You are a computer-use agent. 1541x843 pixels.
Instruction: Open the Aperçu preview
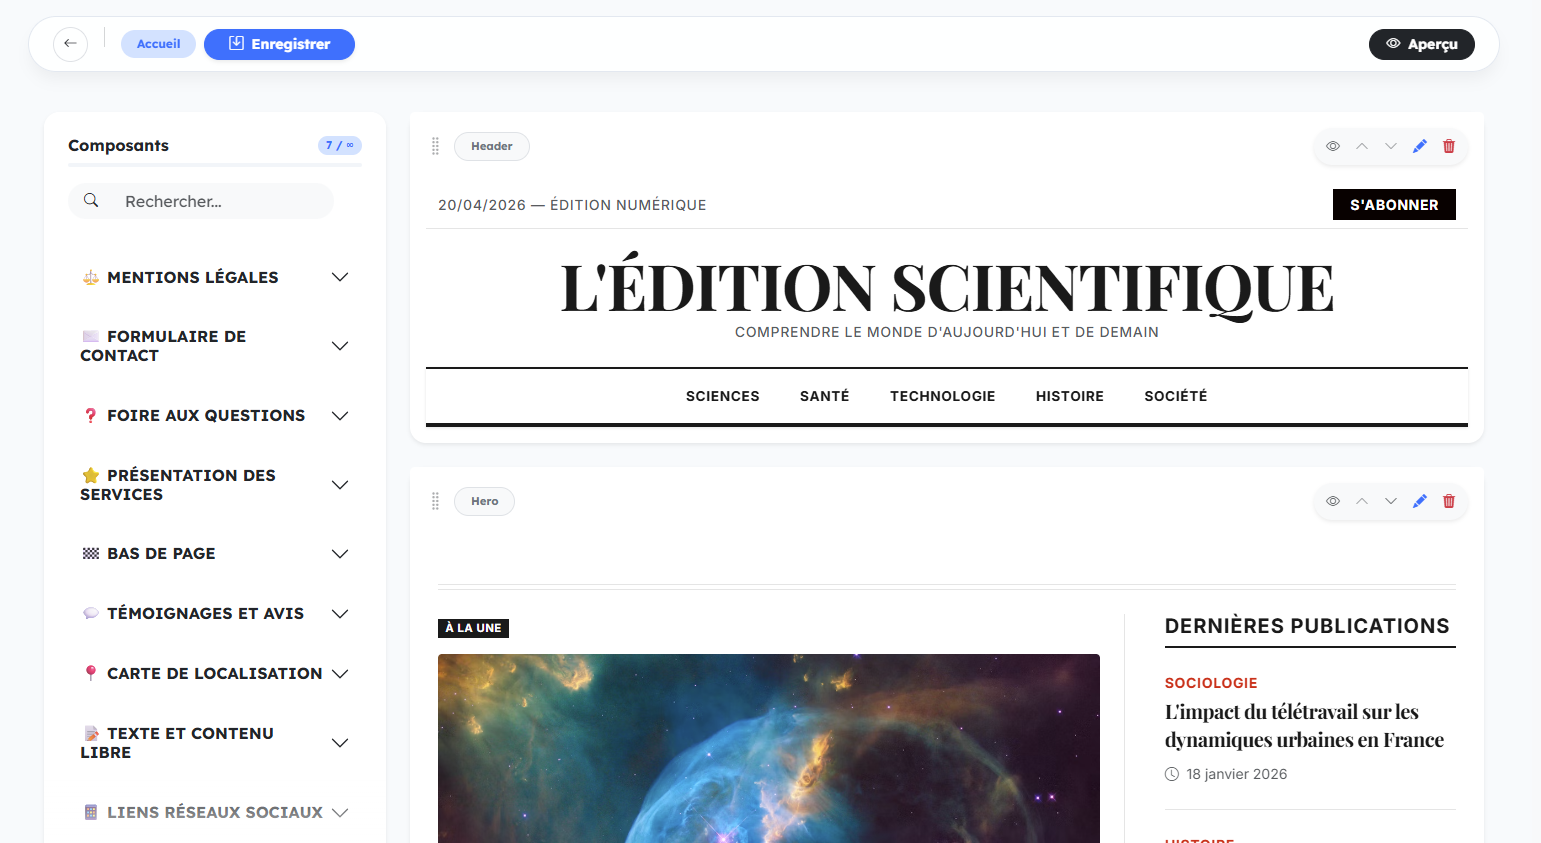tap(1421, 44)
